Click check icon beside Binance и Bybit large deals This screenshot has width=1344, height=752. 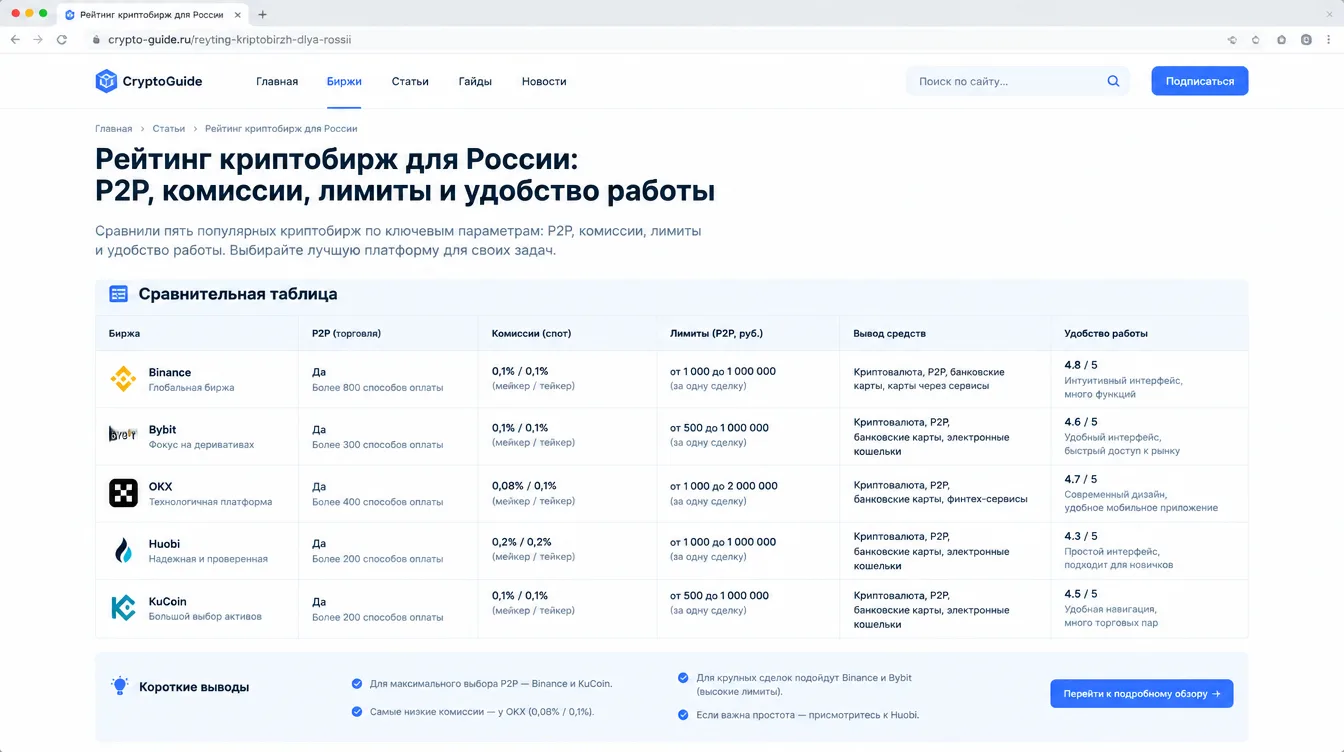(x=683, y=678)
